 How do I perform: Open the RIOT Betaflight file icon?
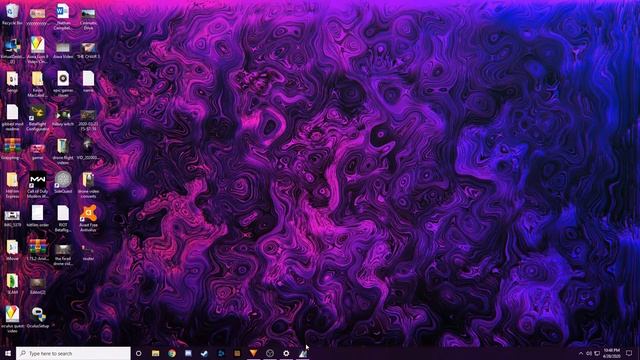click(x=63, y=218)
